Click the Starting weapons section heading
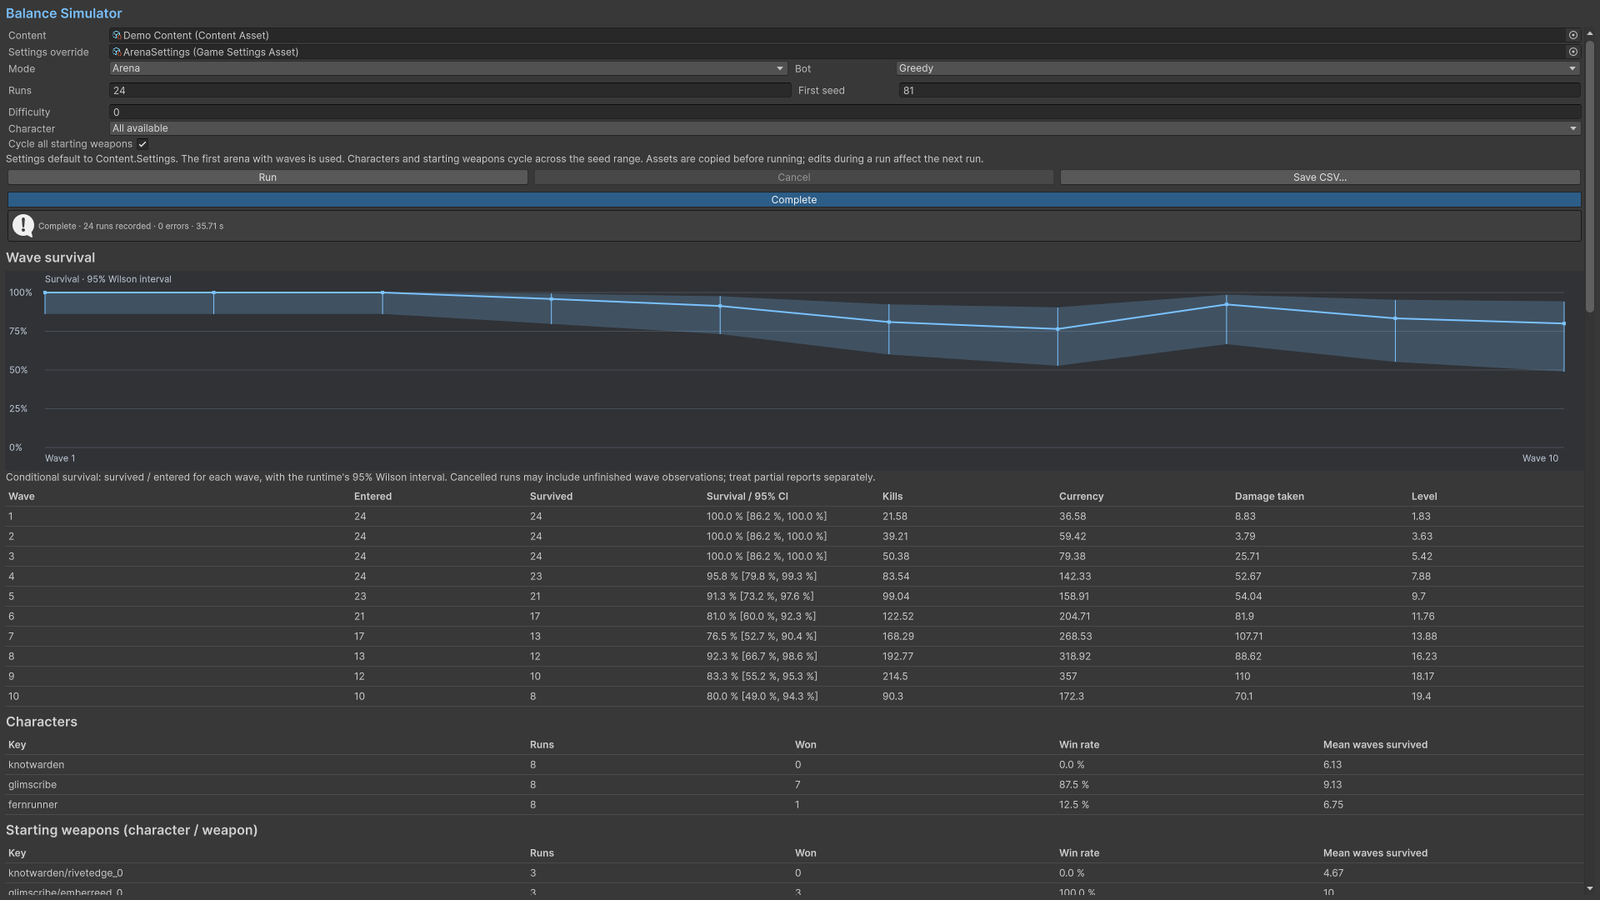Image resolution: width=1600 pixels, height=900 pixels. (132, 830)
